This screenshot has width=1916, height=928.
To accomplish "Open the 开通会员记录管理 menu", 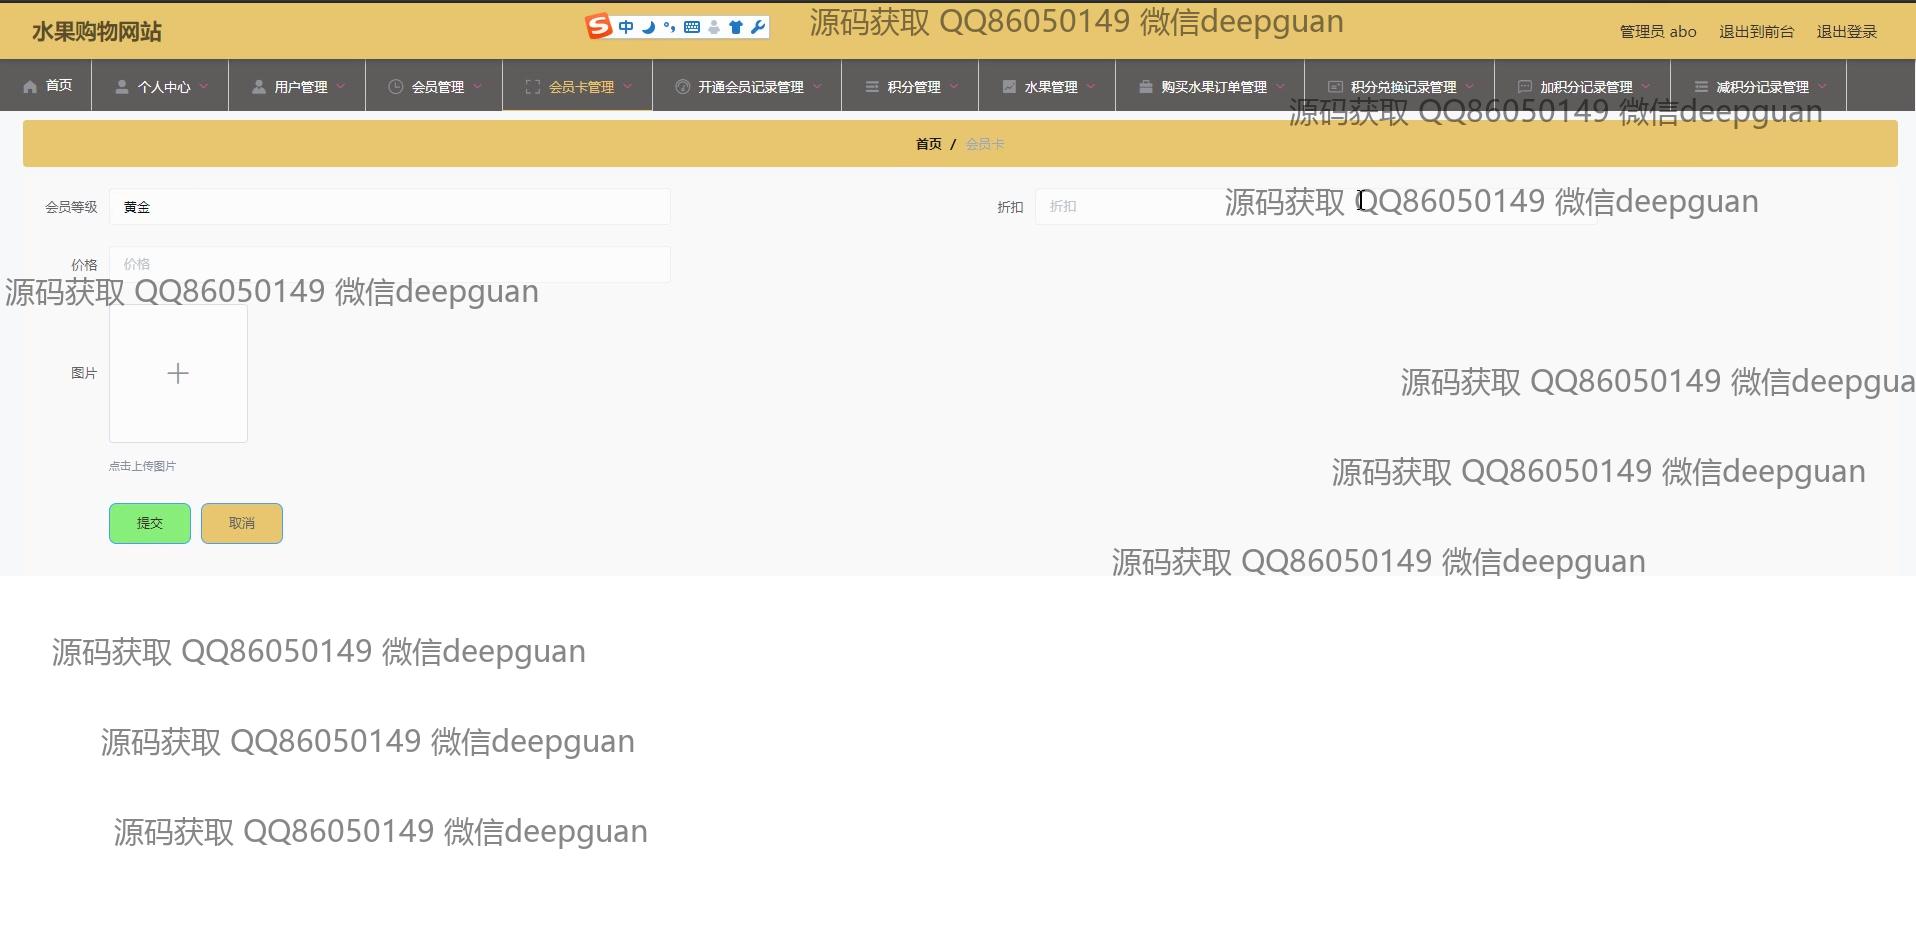I will pos(750,87).
